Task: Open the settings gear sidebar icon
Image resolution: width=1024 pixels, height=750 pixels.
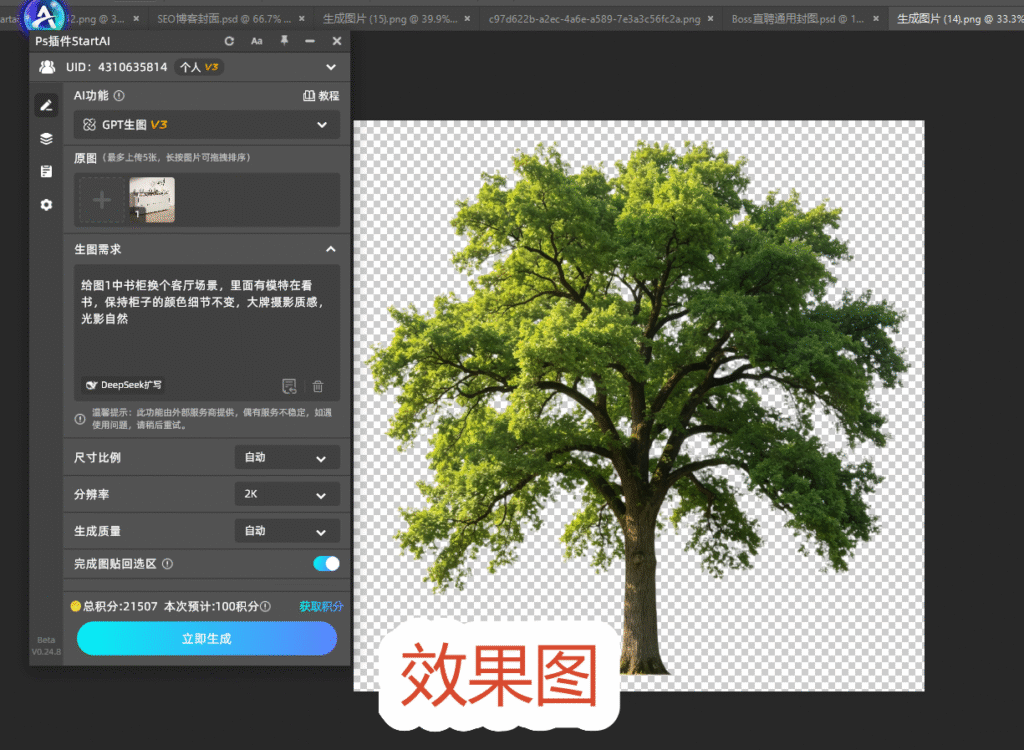Action: [46, 204]
